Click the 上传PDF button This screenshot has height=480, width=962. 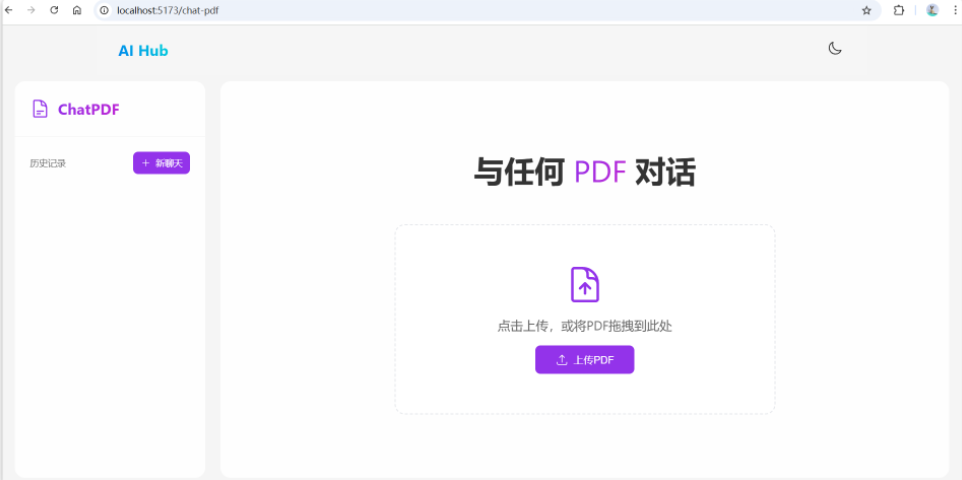click(585, 360)
